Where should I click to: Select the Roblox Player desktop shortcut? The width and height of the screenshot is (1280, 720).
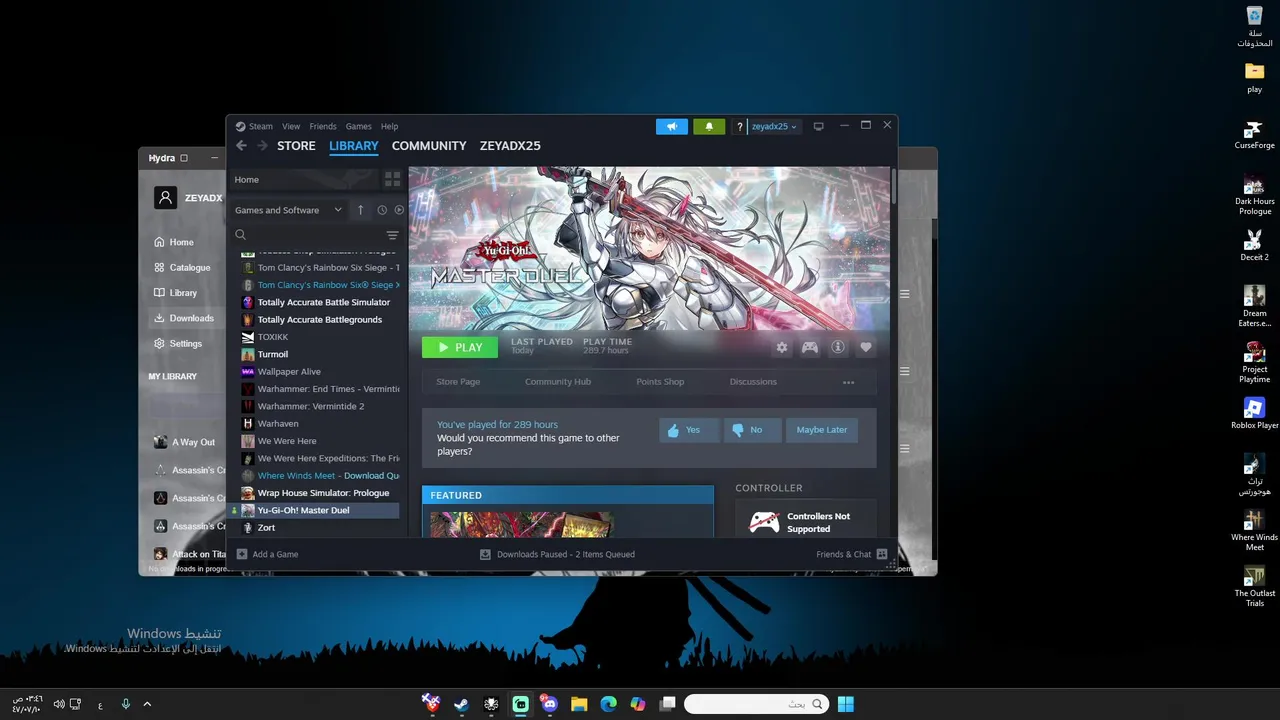[x=1254, y=414]
